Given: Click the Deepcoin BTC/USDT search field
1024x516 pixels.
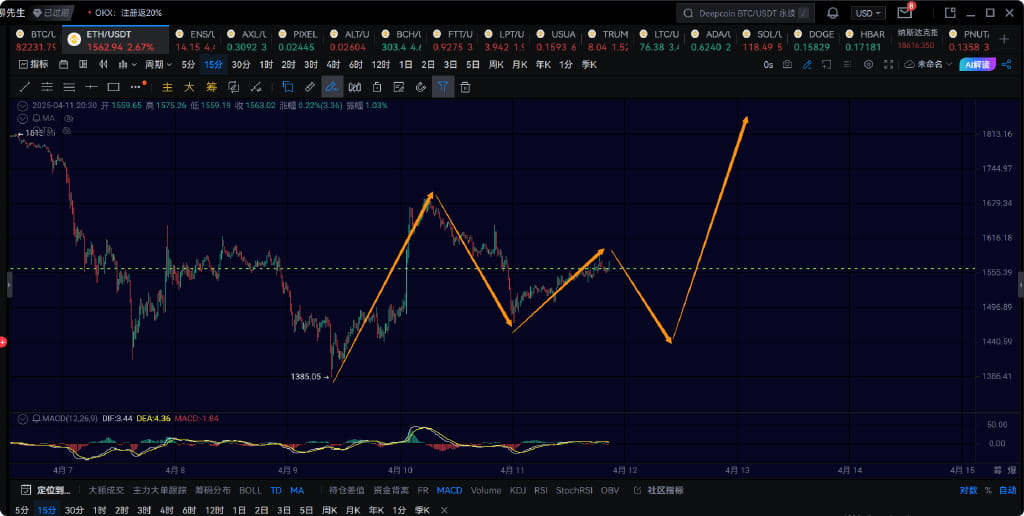Looking at the screenshot, I should [x=746, y=13].
